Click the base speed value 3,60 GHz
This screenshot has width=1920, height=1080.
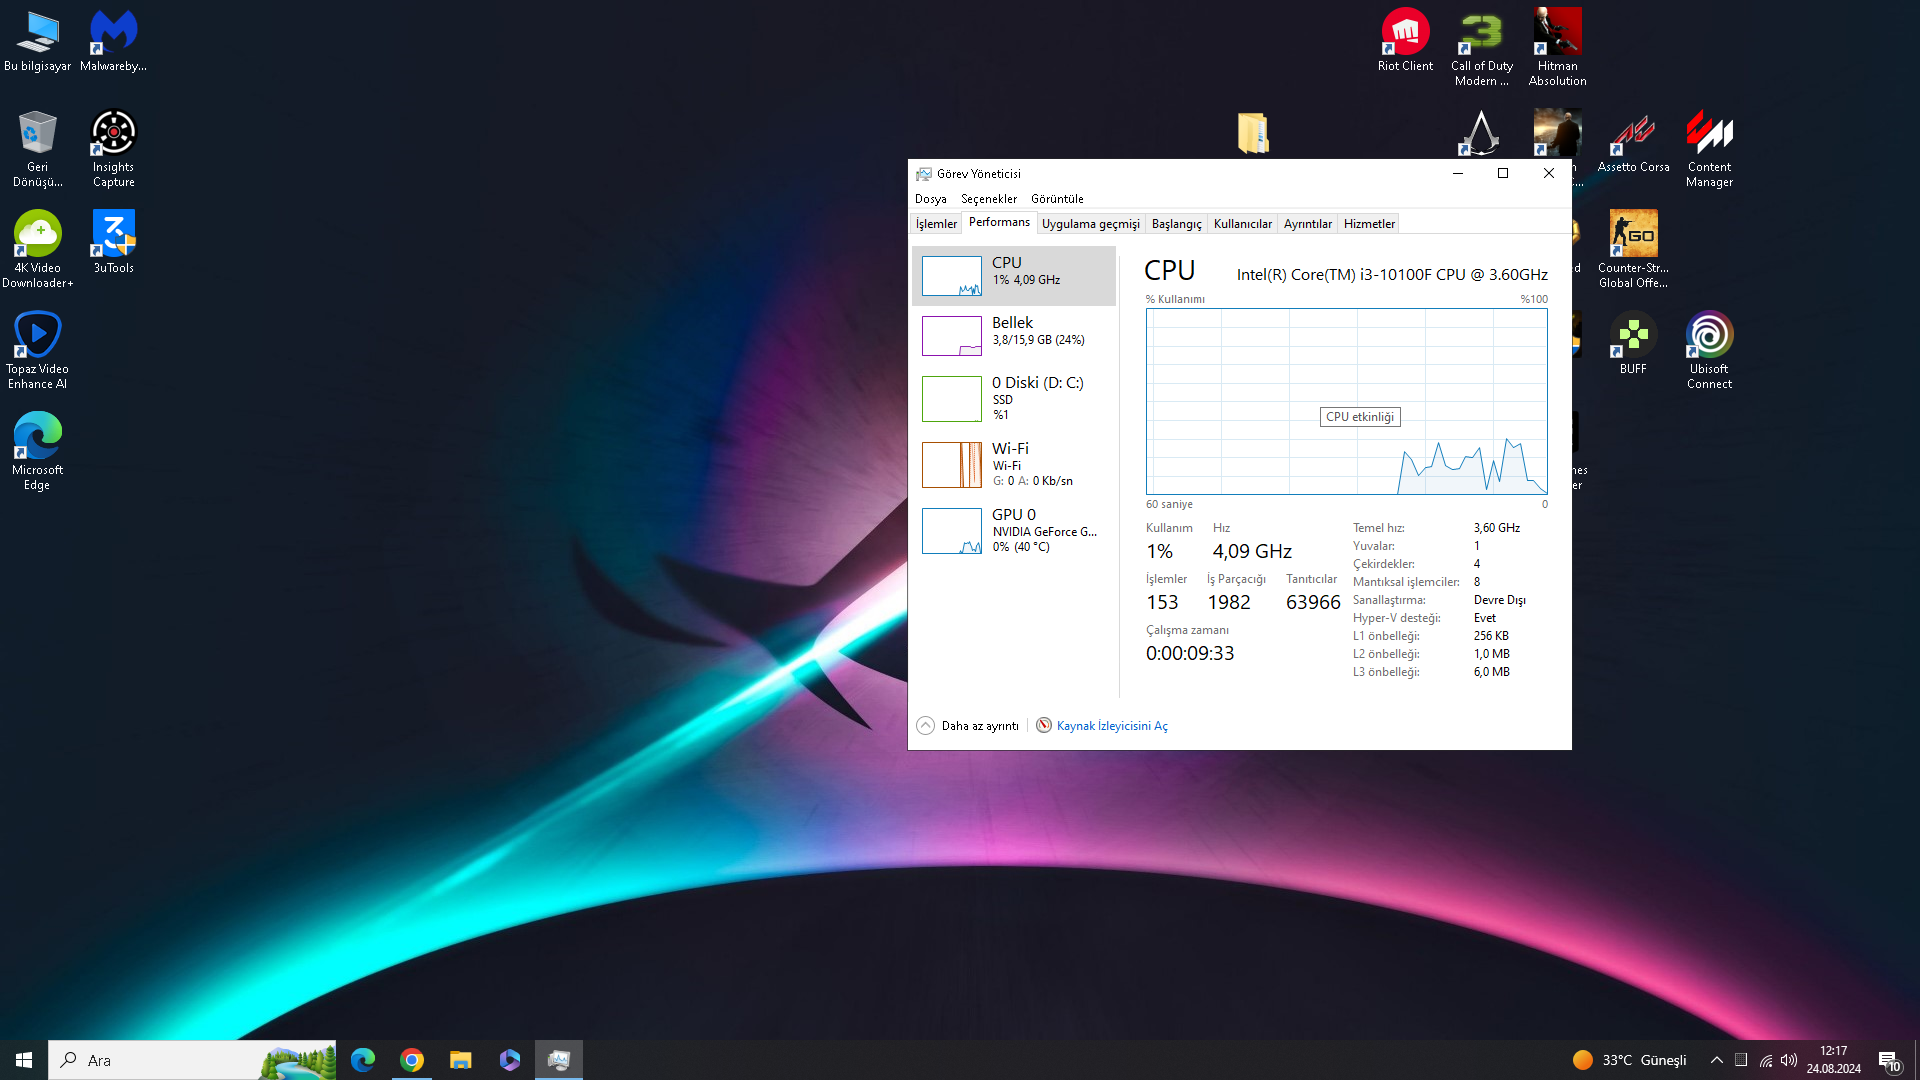click(x=1496, y=528)
